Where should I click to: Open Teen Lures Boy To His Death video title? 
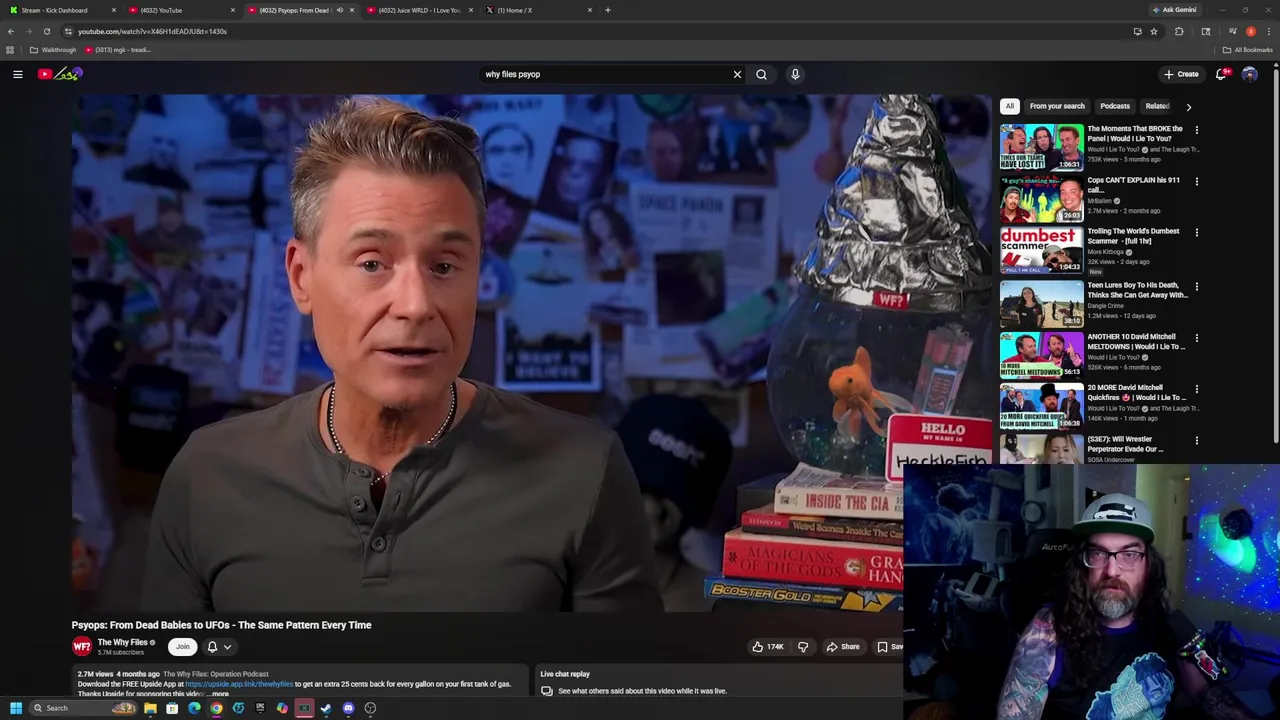pyautogui.click(x=1137, y=290)
